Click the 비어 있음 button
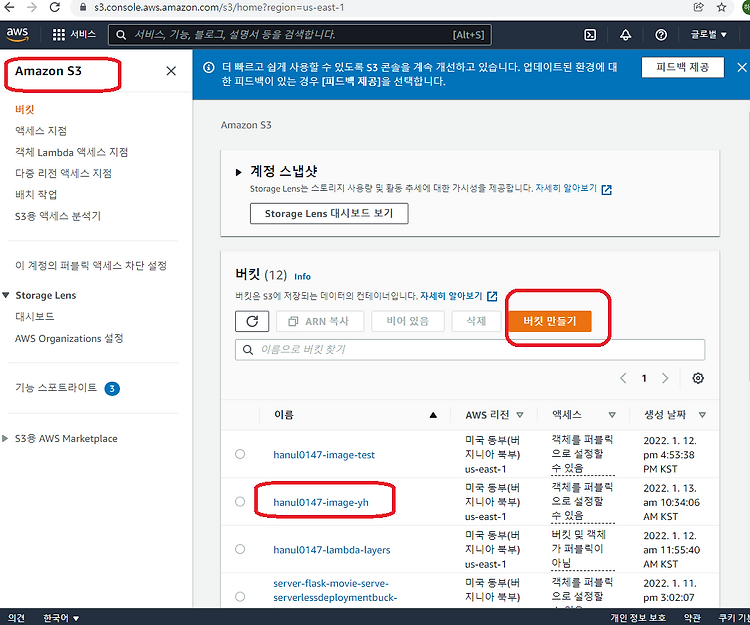Screen dimensions: 750x625 click(408, 321)
